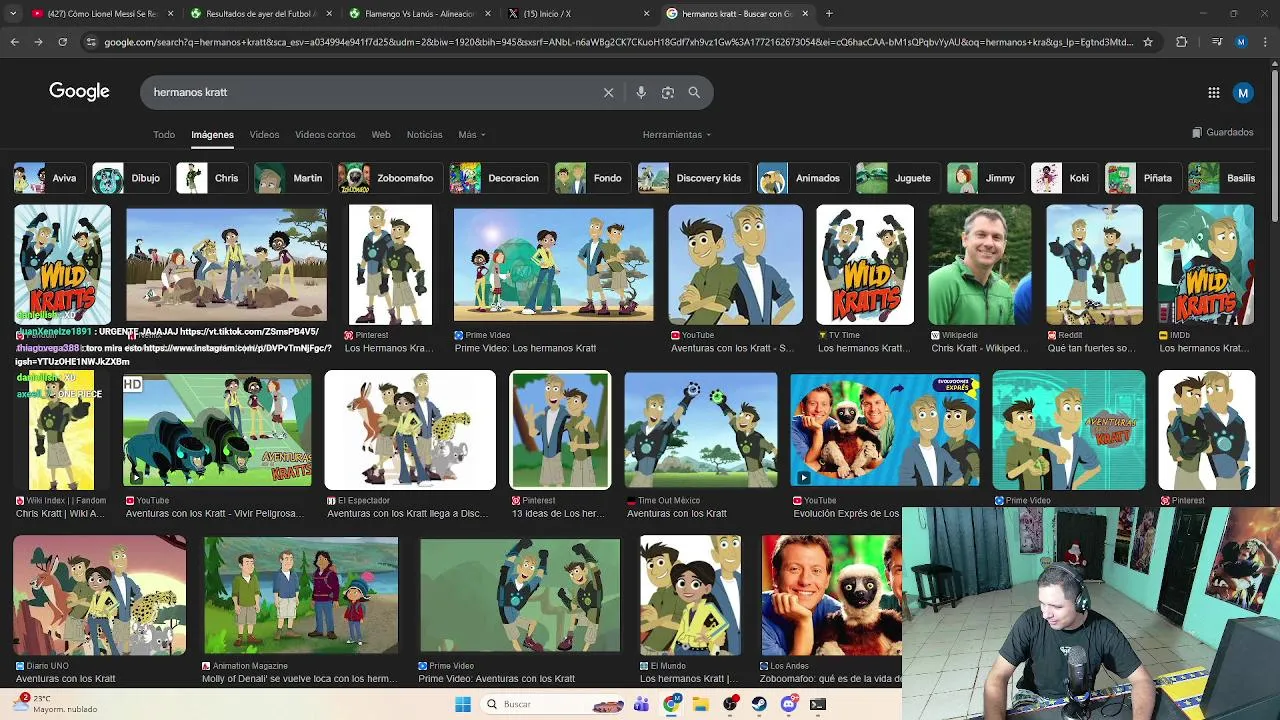Open Discord from taskbar
This screenshot has width=1280, height=720.
pyautogui.click(x=788, y=704)
